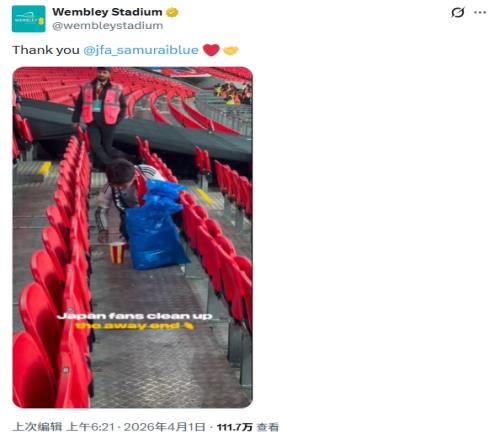
Task: Click the 2026年4月1日 date
Action: click(164, 427)
